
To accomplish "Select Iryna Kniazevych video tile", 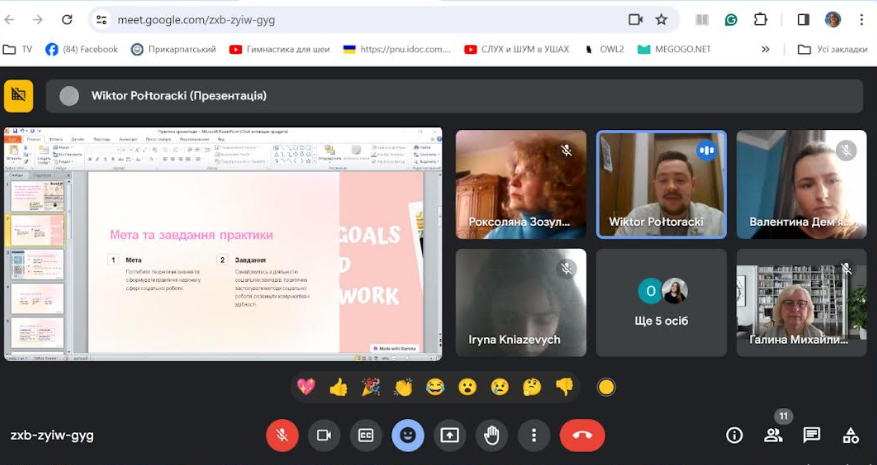I will click(521, 303).
